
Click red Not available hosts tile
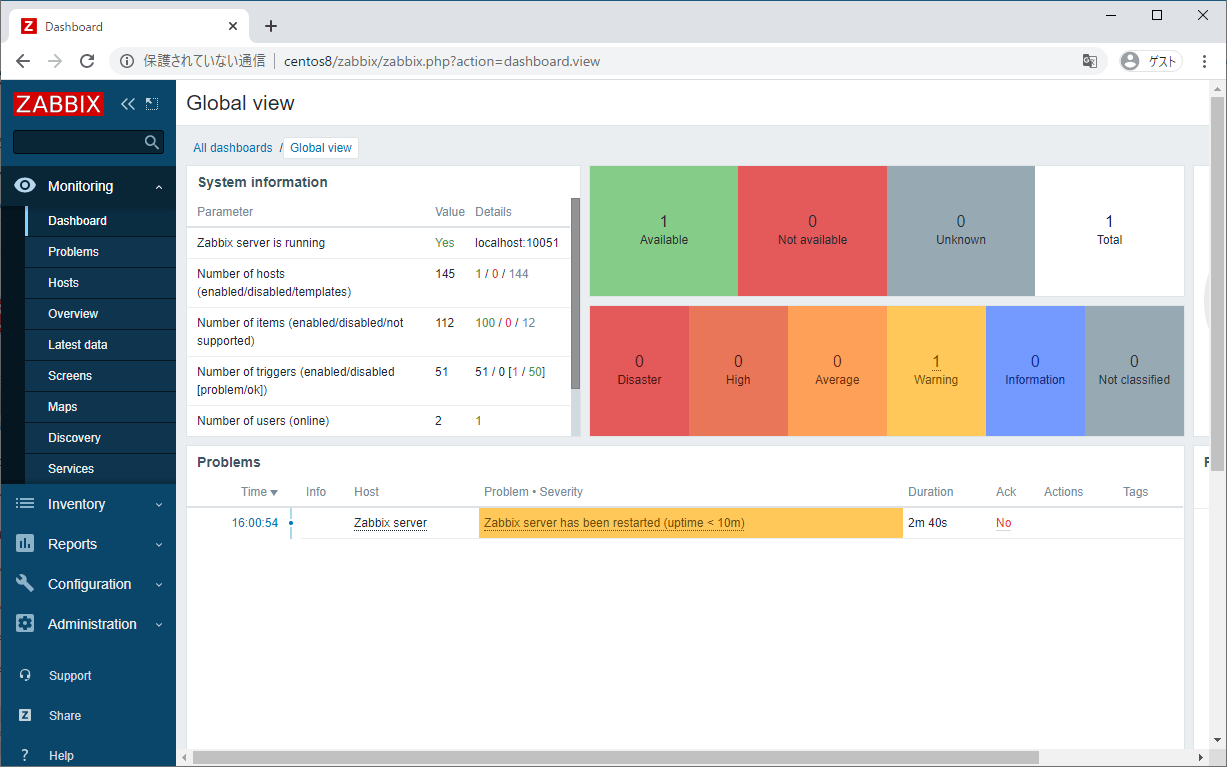point(812,231)
